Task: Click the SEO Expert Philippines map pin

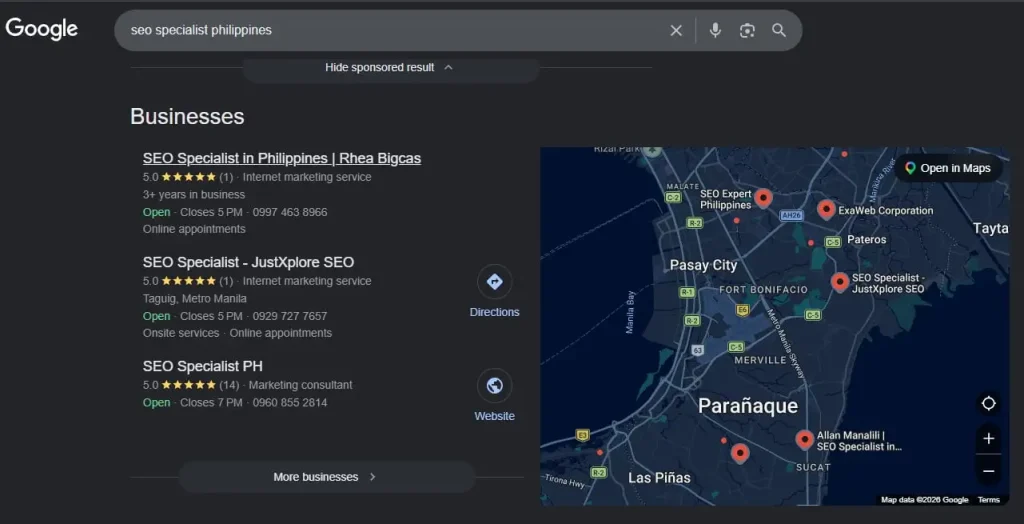Action: click(x=763, y=197)
